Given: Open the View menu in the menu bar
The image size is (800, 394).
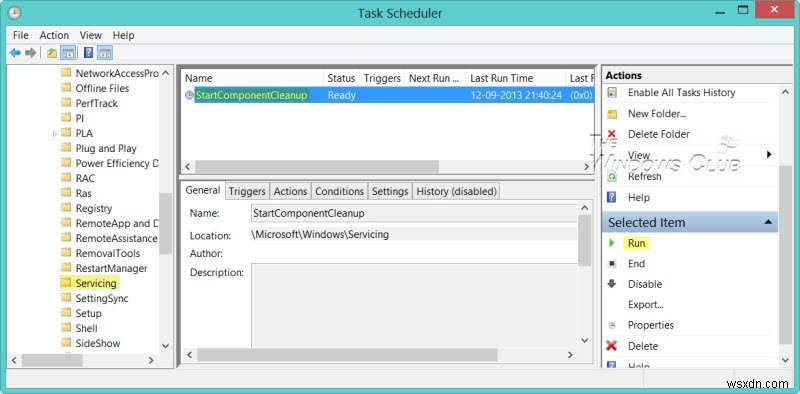Looking at the screenshot, I should click(x=90, y=35).
